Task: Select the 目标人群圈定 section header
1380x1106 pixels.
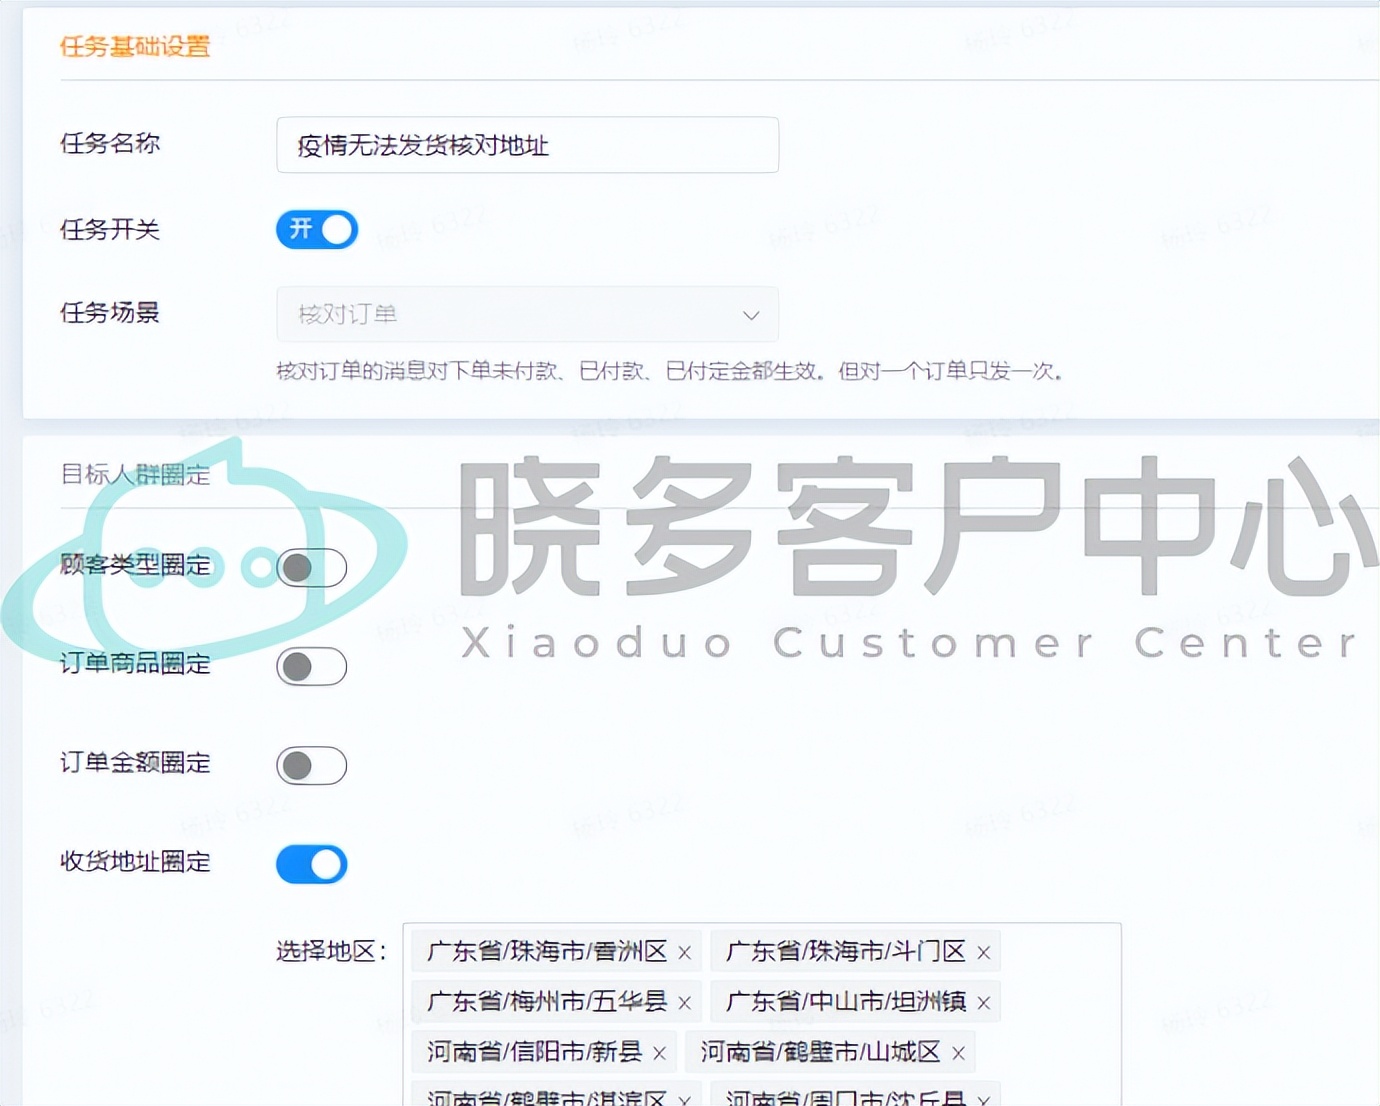Action: click(x=134, y=476)
